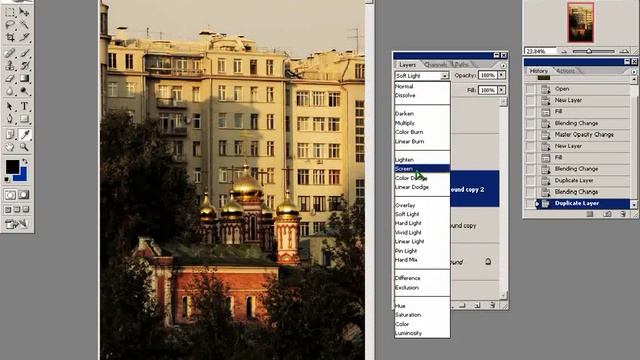
Task: Set history brush source beside Open state
Action: coord(530,89)
